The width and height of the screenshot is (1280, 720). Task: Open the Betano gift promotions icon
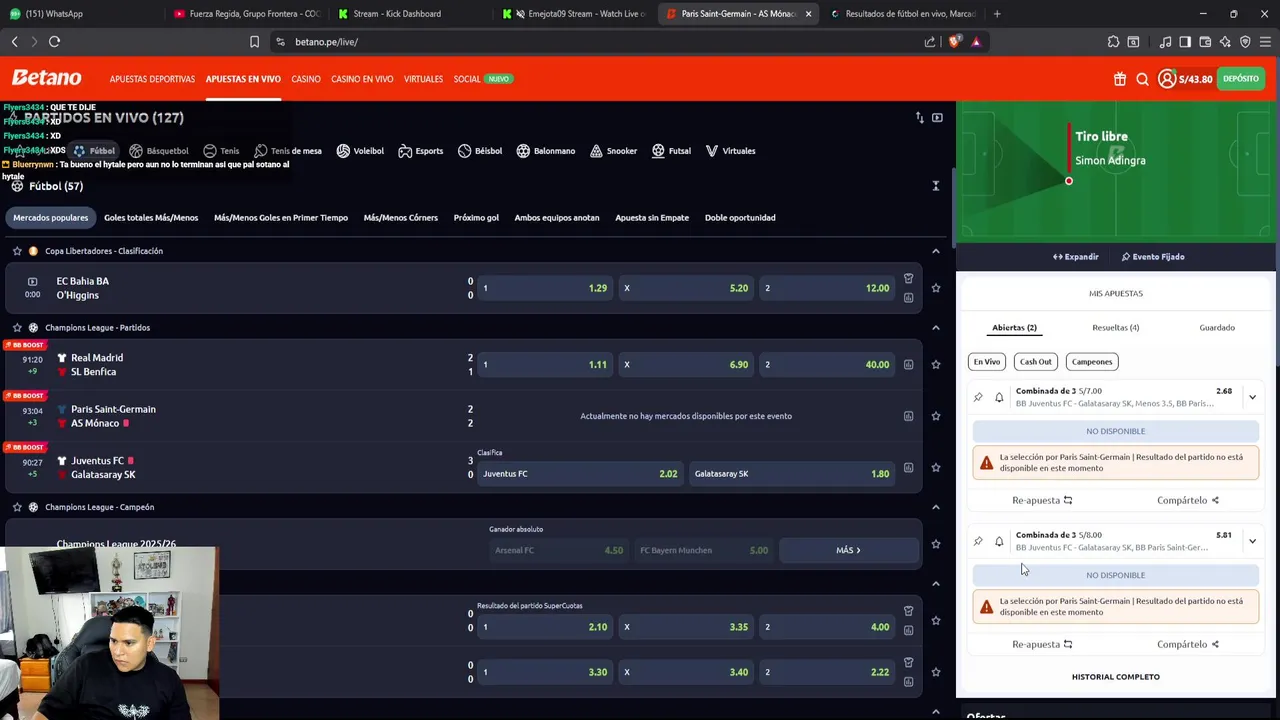pyautogui.click(x=1120, y=79)
